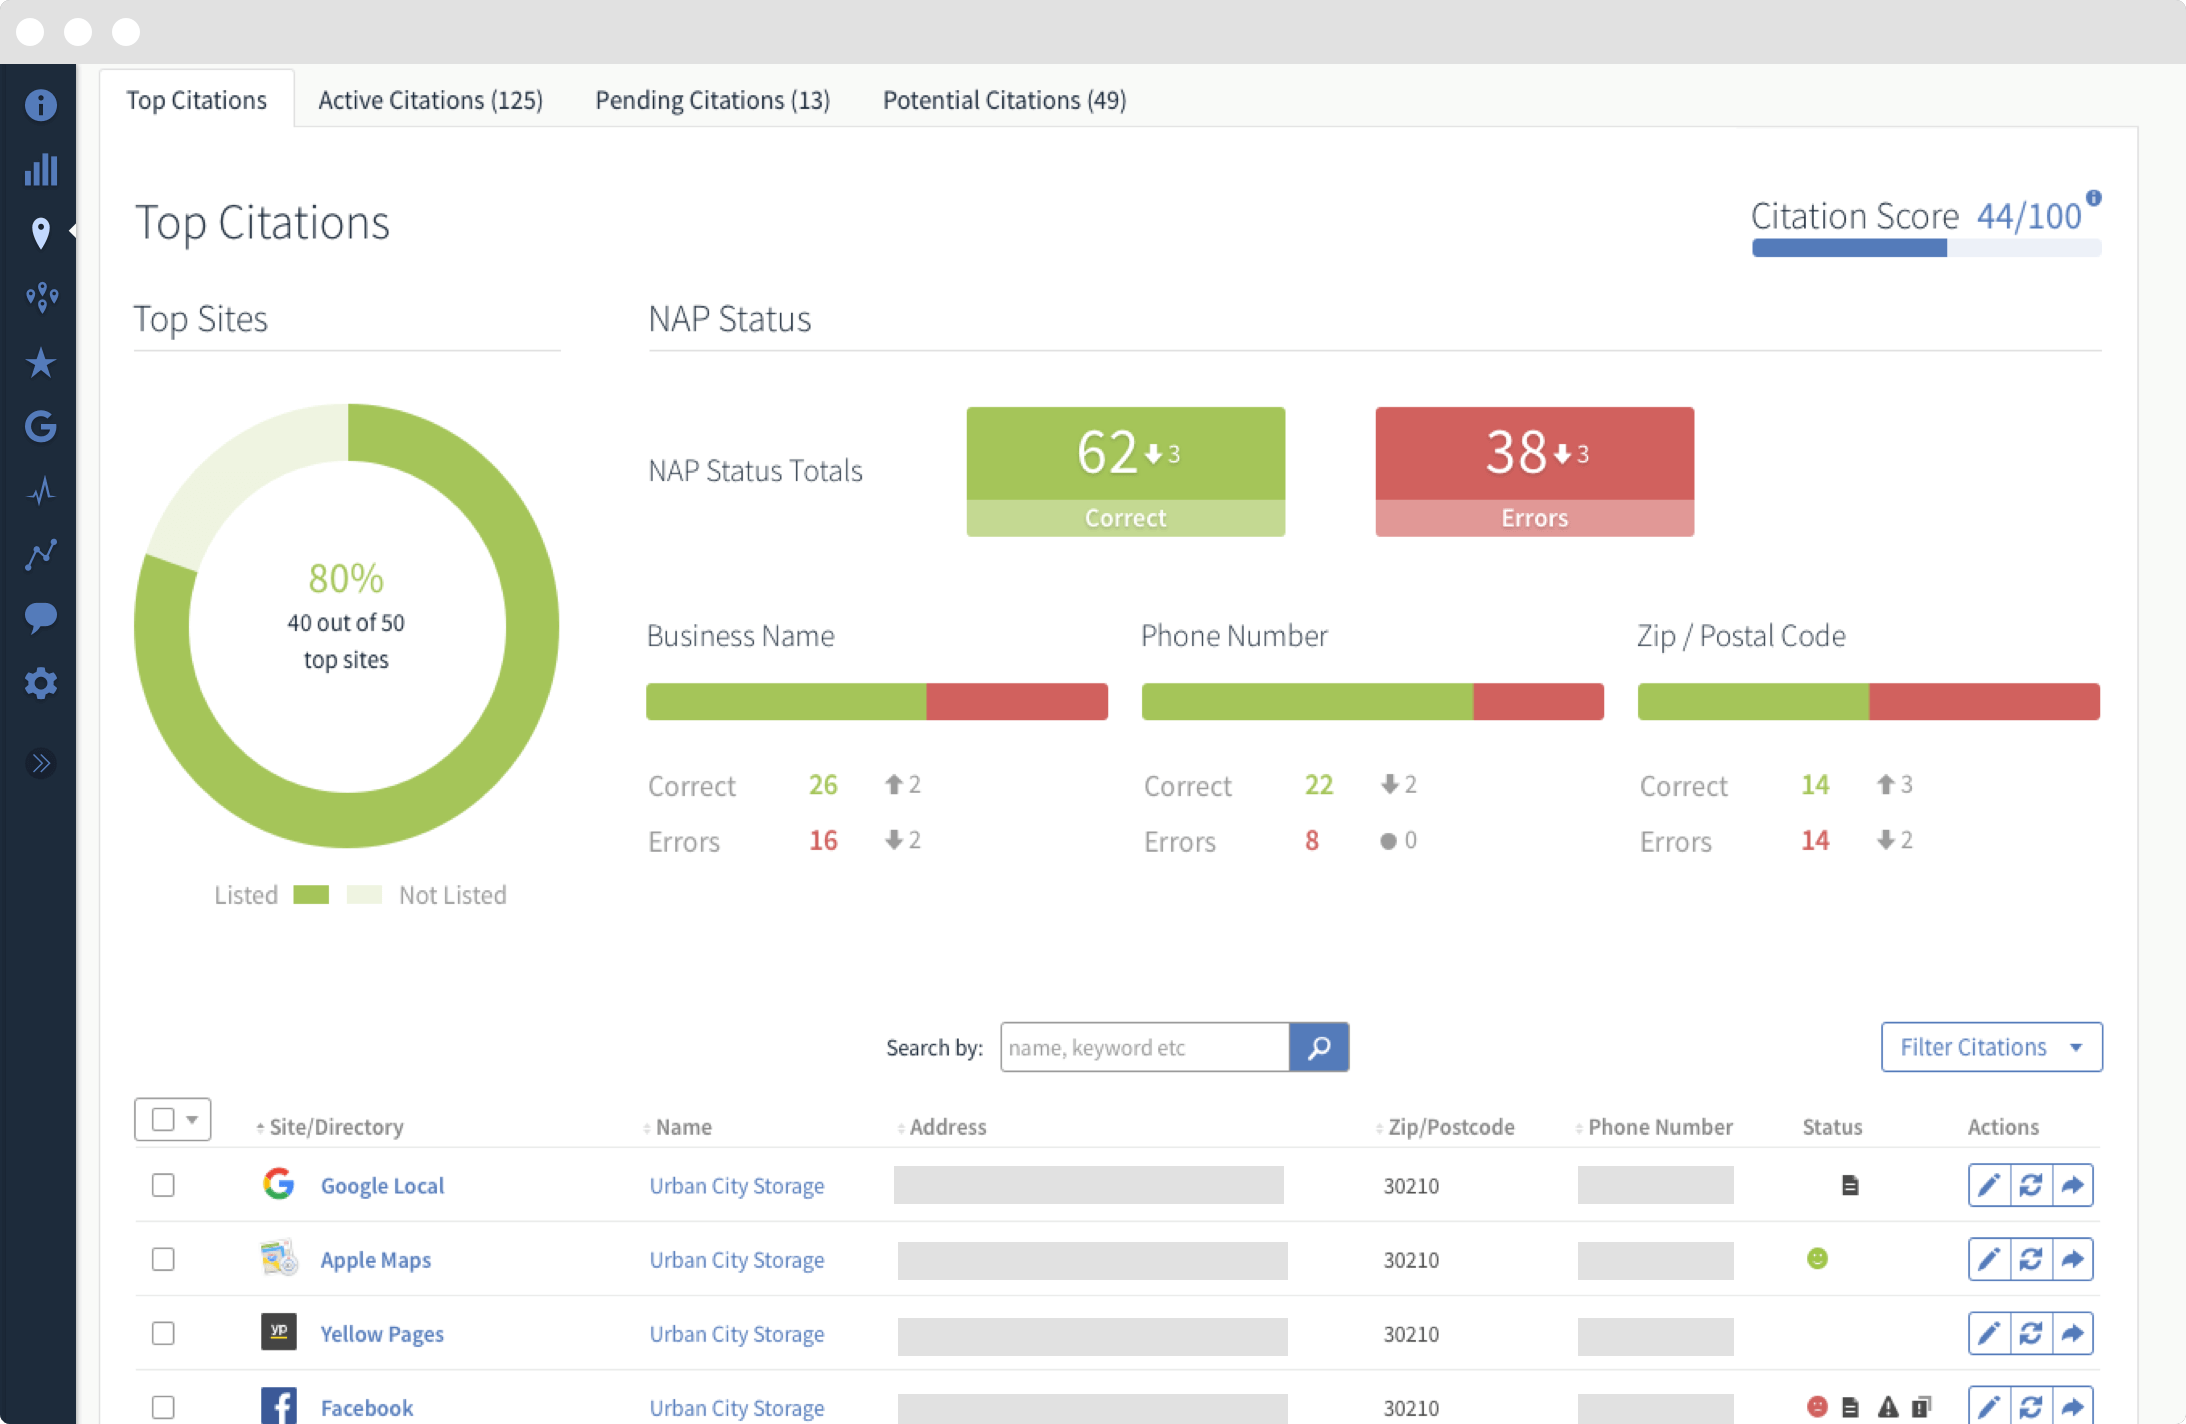Open the bar chart analytics sidebar icon
The image size is (2186, 1424).
[41, 169]
